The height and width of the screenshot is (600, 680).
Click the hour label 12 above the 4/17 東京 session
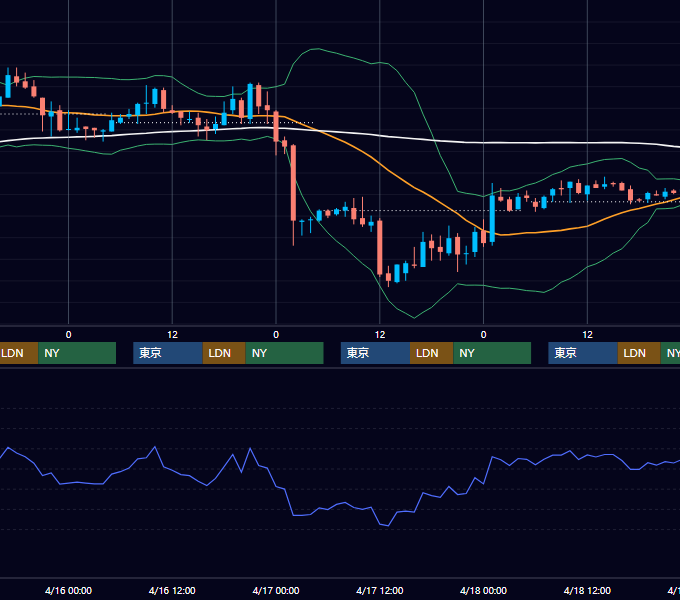380,335
